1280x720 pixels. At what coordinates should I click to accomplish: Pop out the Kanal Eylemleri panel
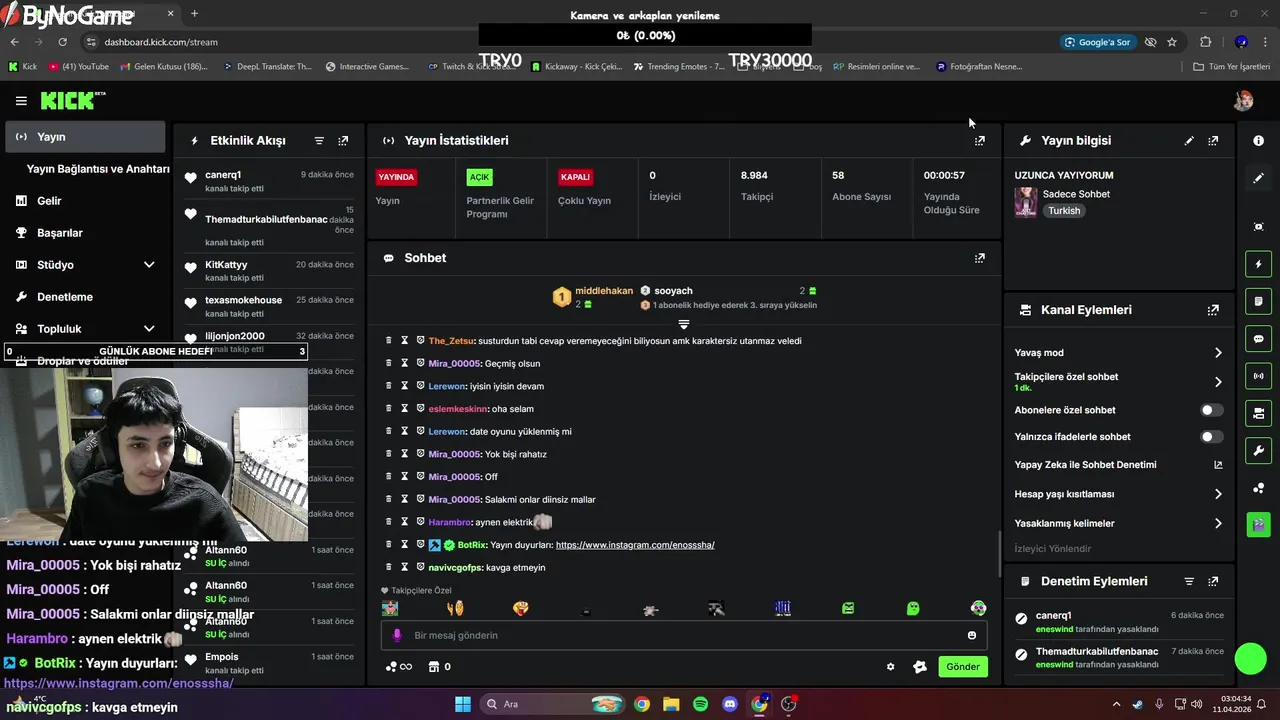coord(1213,310)
